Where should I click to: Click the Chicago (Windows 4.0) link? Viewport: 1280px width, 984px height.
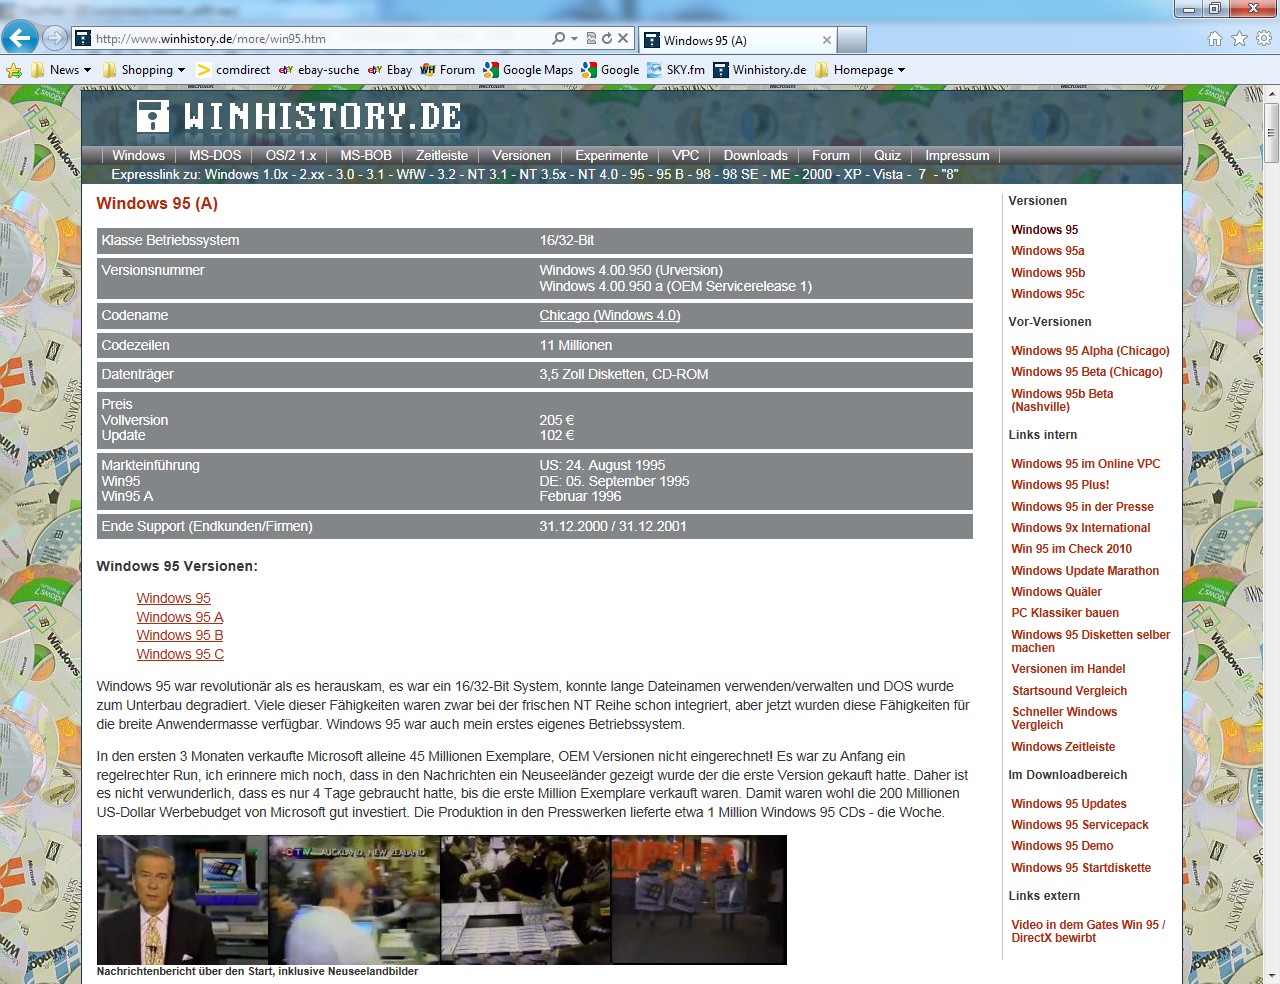pyautogui.click(x=609, y=315)
